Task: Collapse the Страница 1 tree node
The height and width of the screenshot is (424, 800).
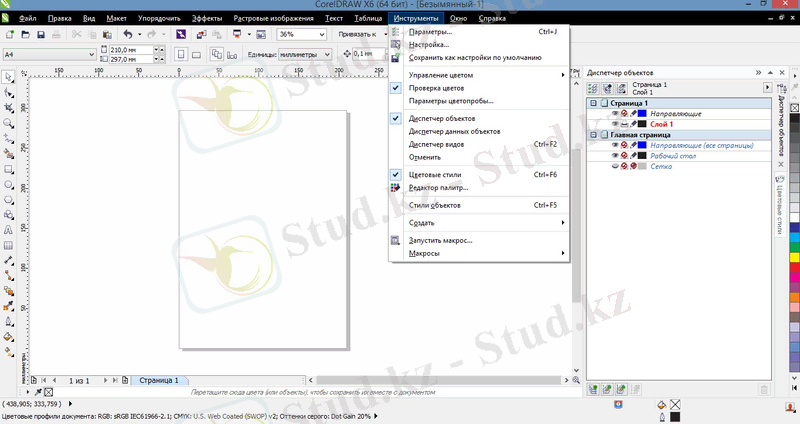Action: 592,104
